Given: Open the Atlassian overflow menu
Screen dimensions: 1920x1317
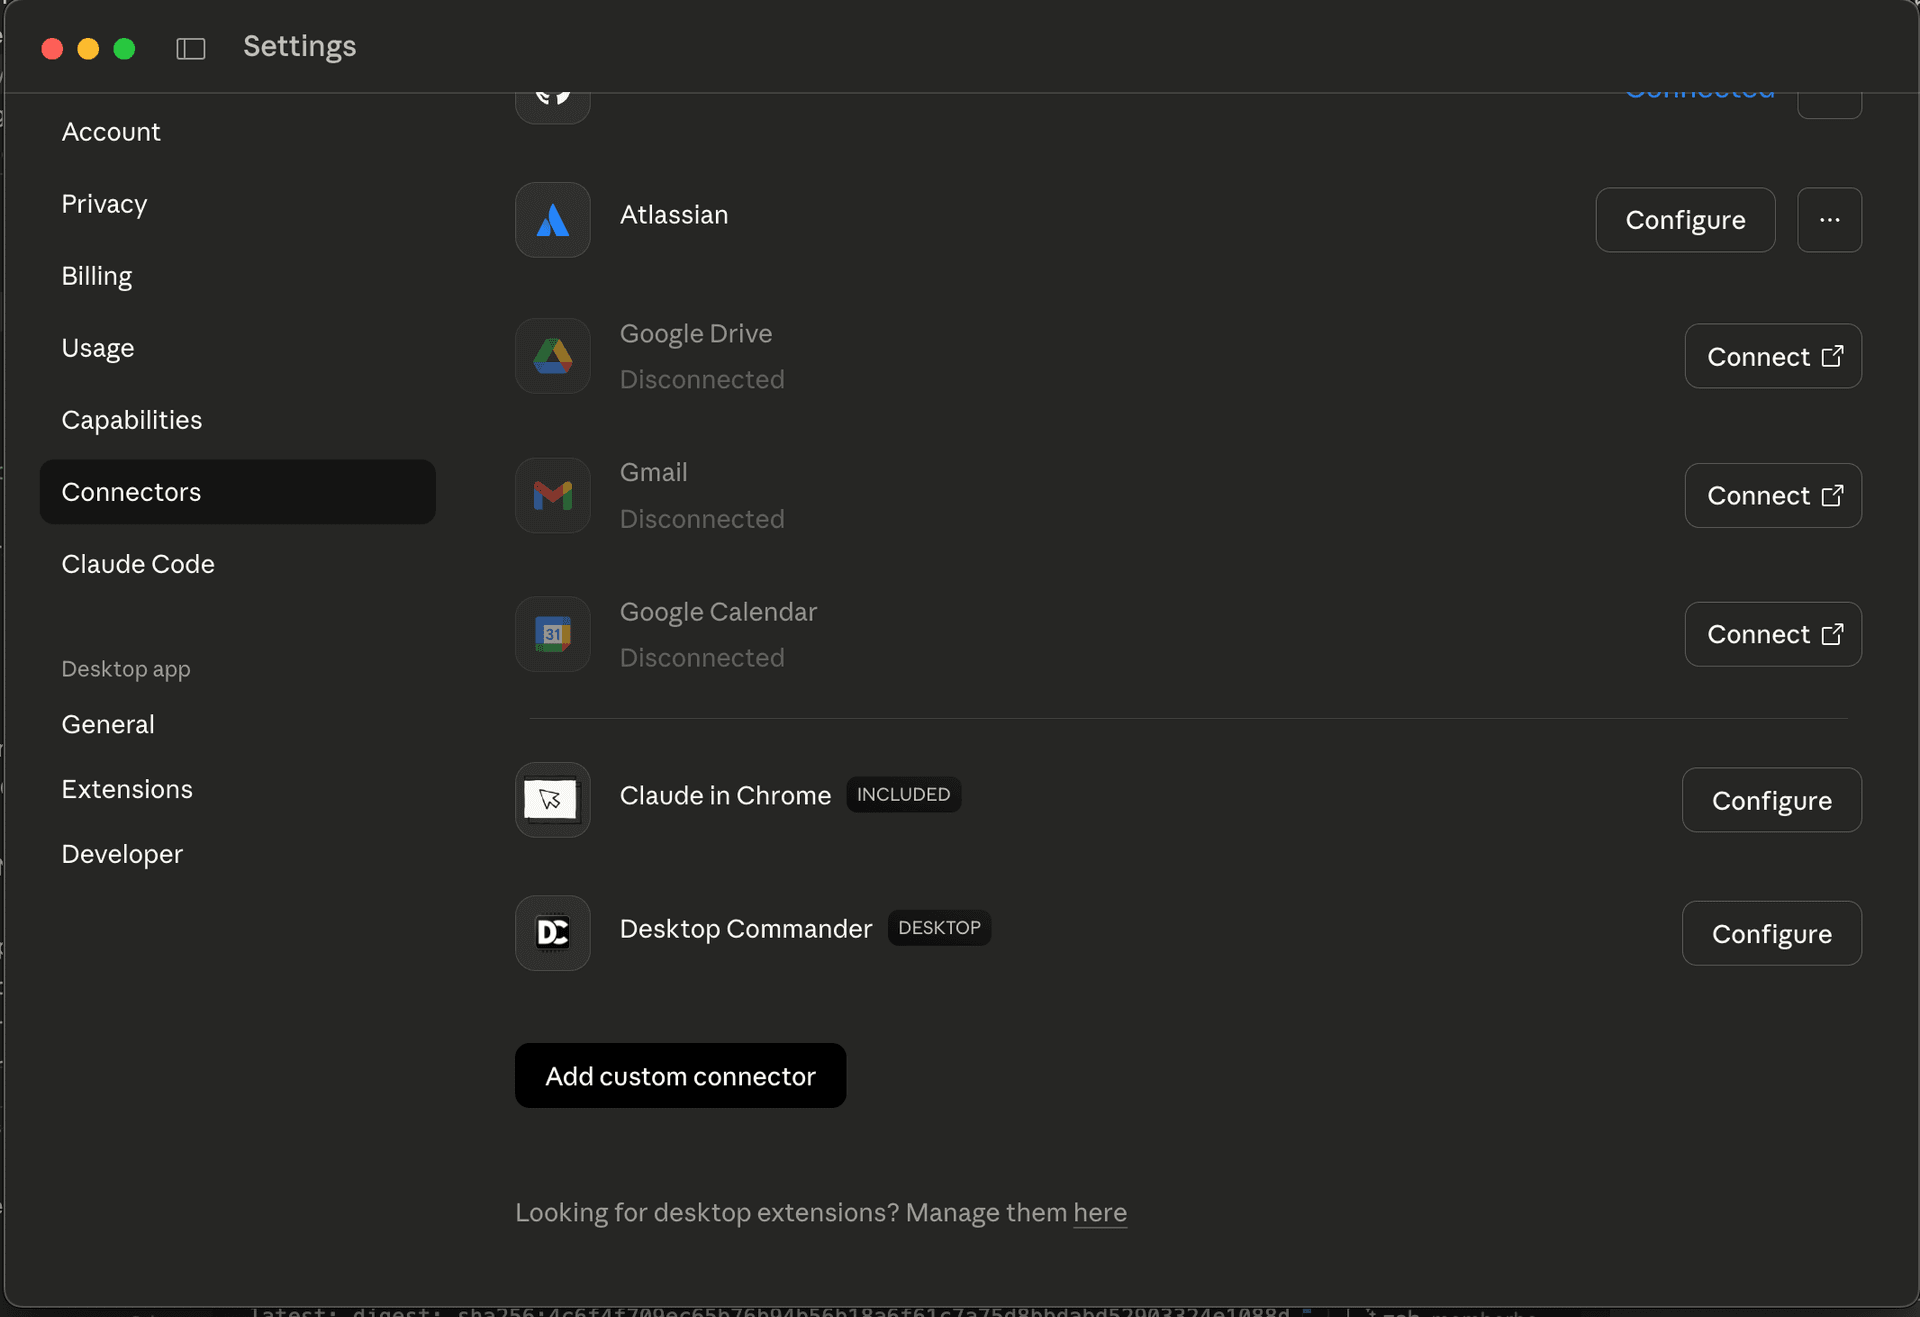Looking at the screenshot, I should click(1828, 220).
